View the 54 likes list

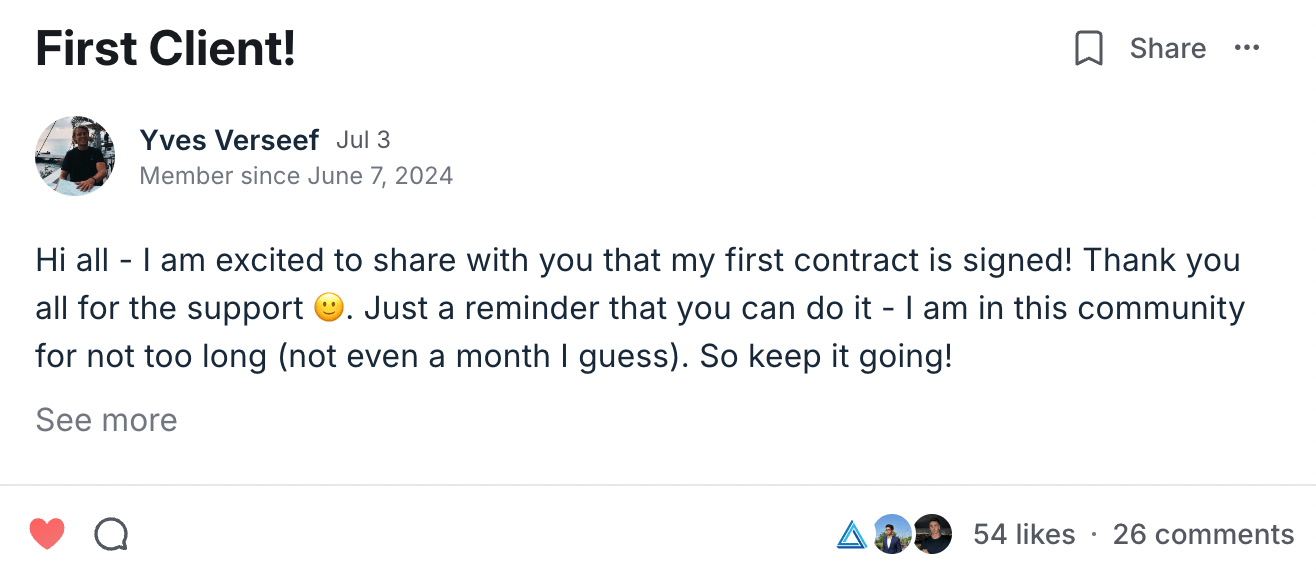coord(1024,535)
